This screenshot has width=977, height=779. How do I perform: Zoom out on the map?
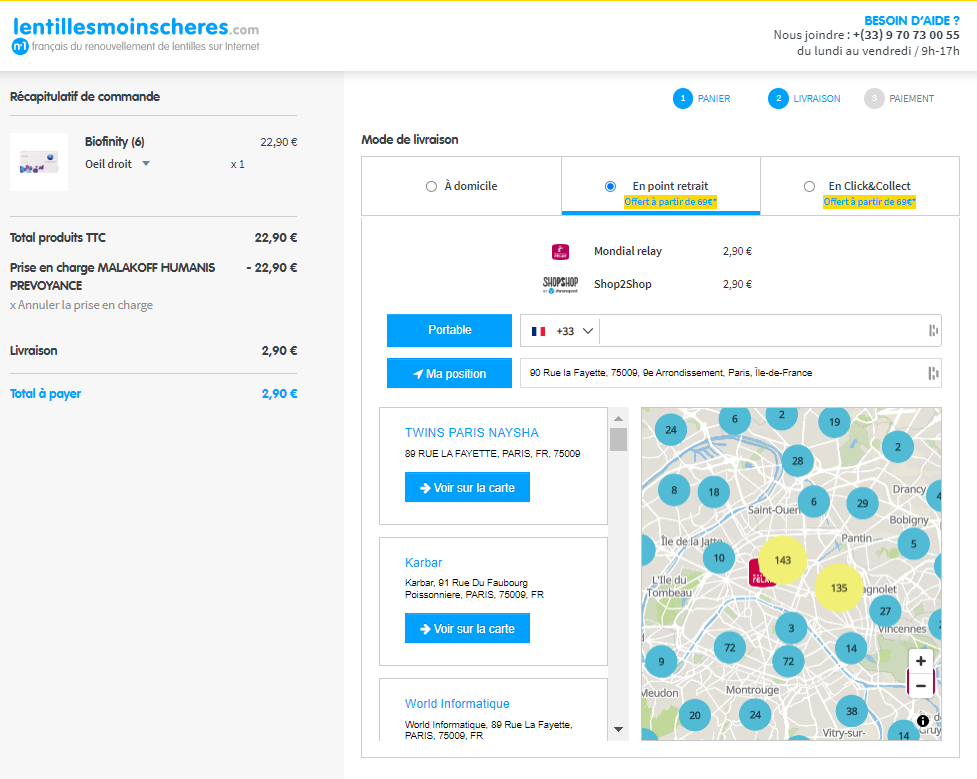coord(920,687)
